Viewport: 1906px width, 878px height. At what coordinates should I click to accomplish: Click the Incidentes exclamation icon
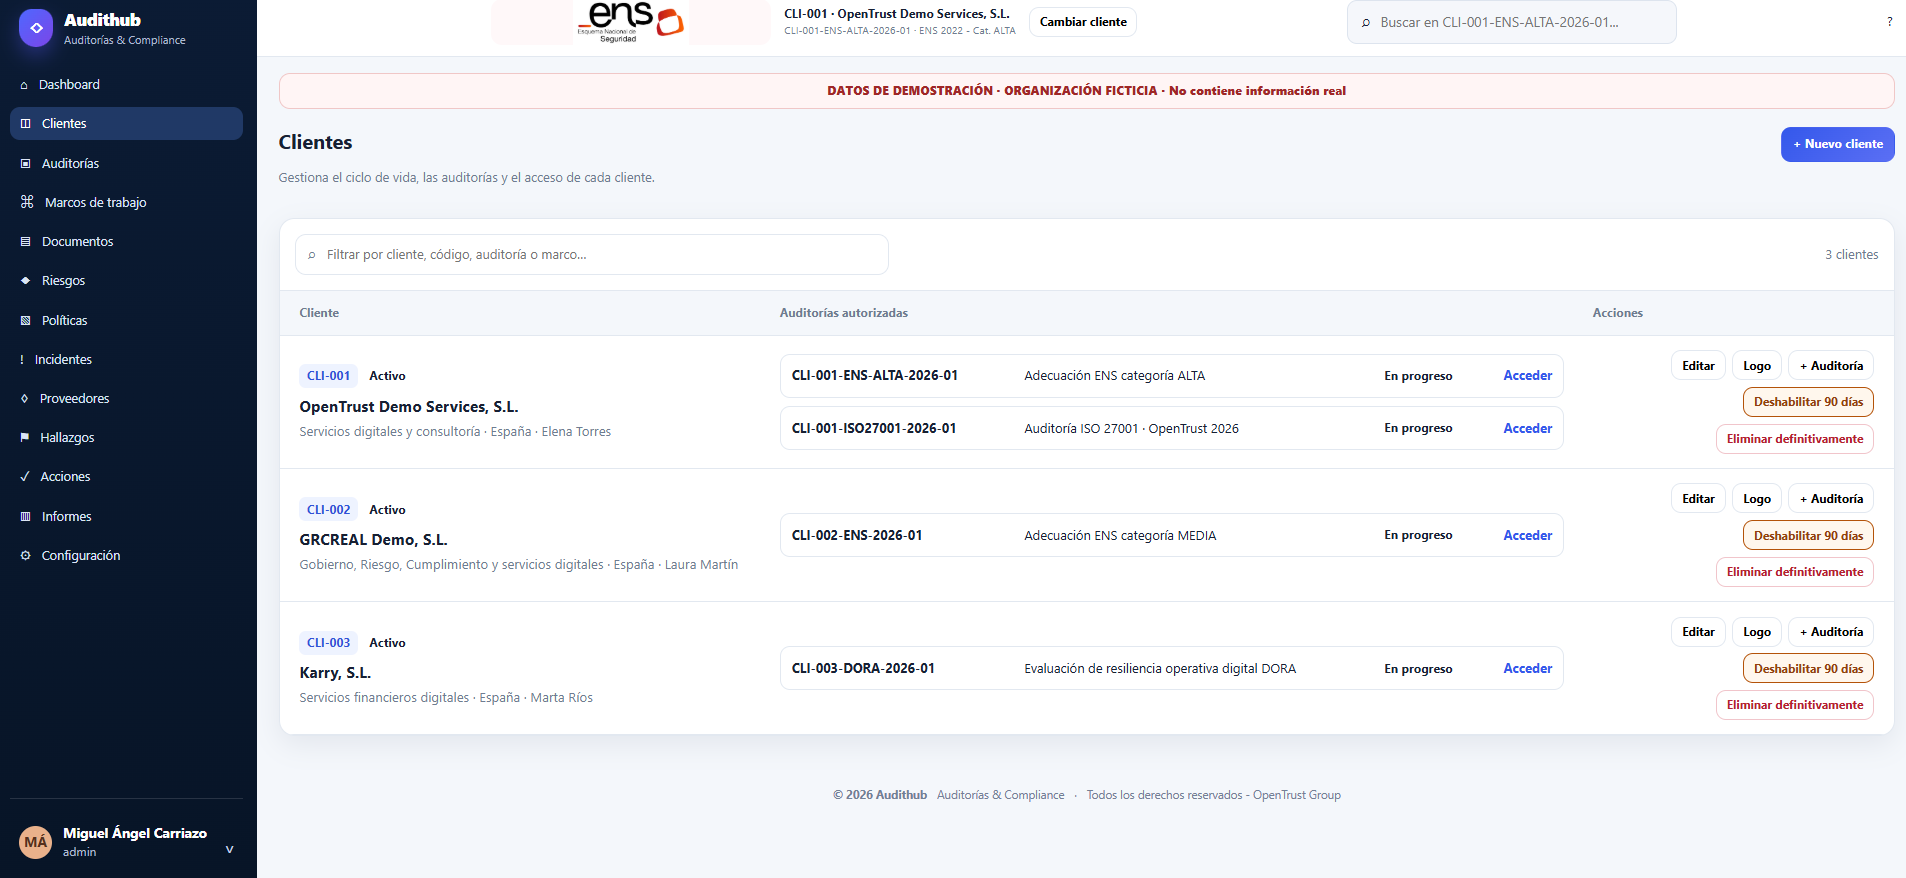point(22,360)
